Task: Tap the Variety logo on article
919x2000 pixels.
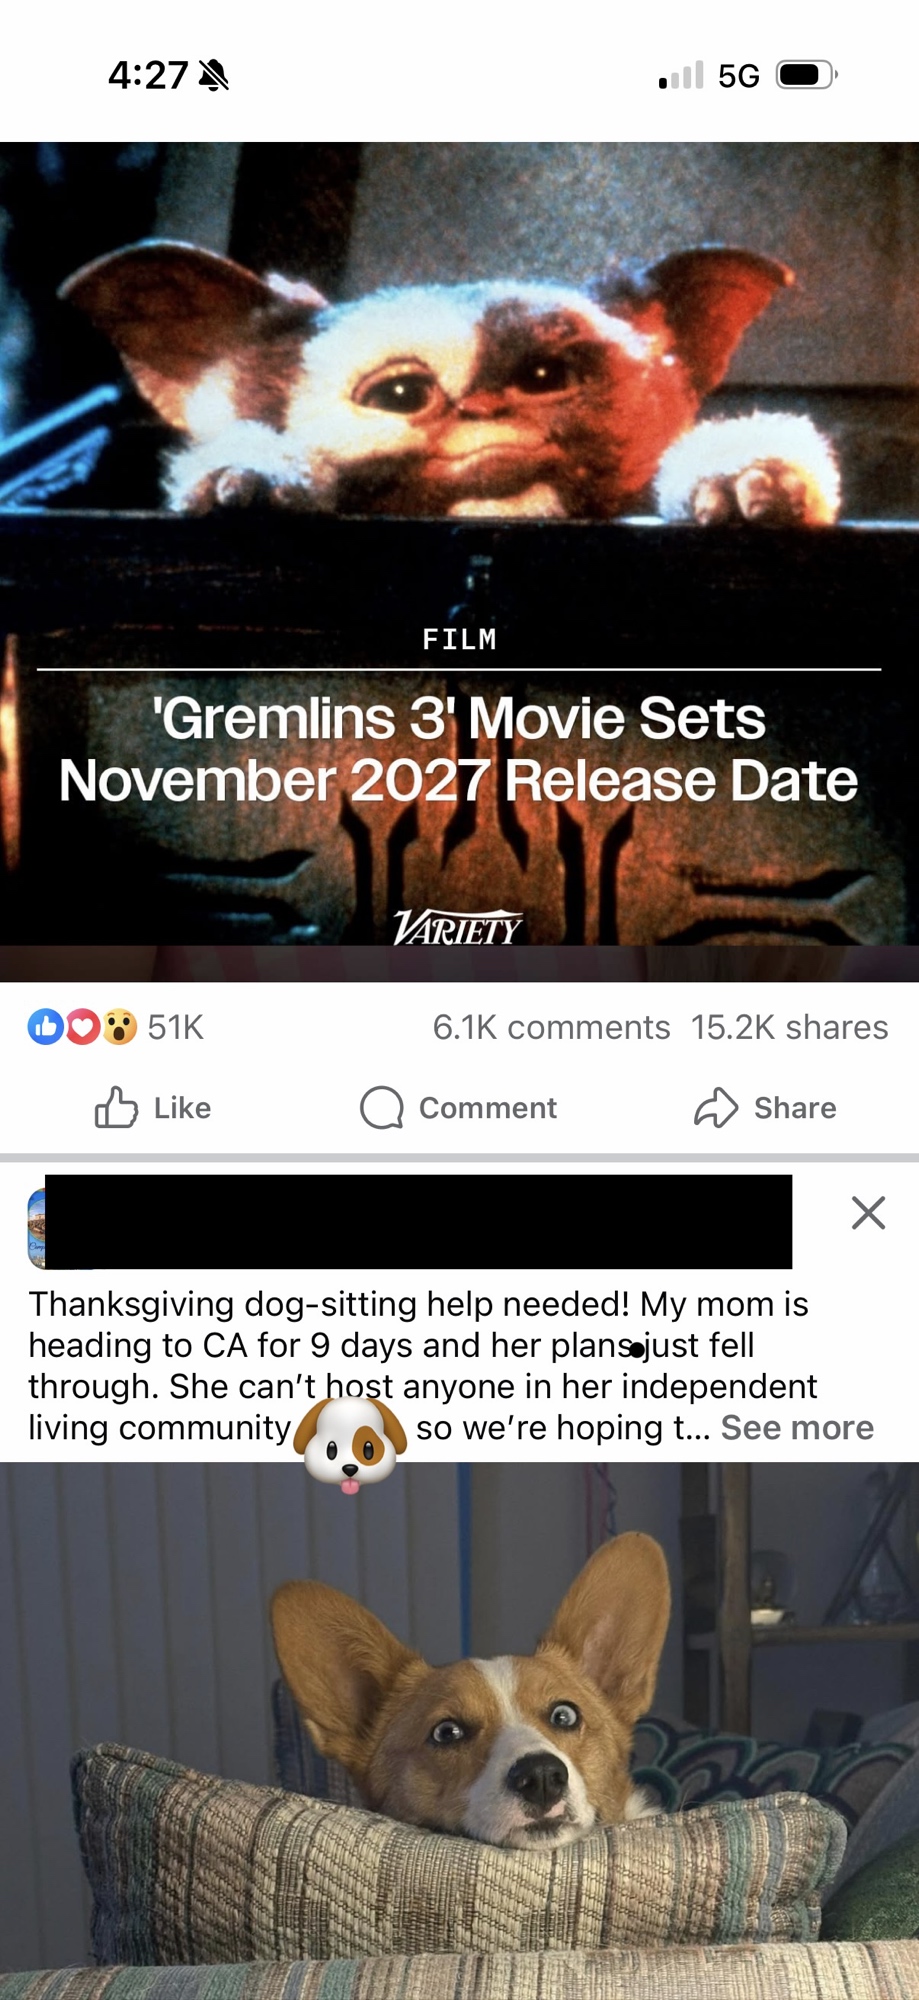Action: [457, 928]
